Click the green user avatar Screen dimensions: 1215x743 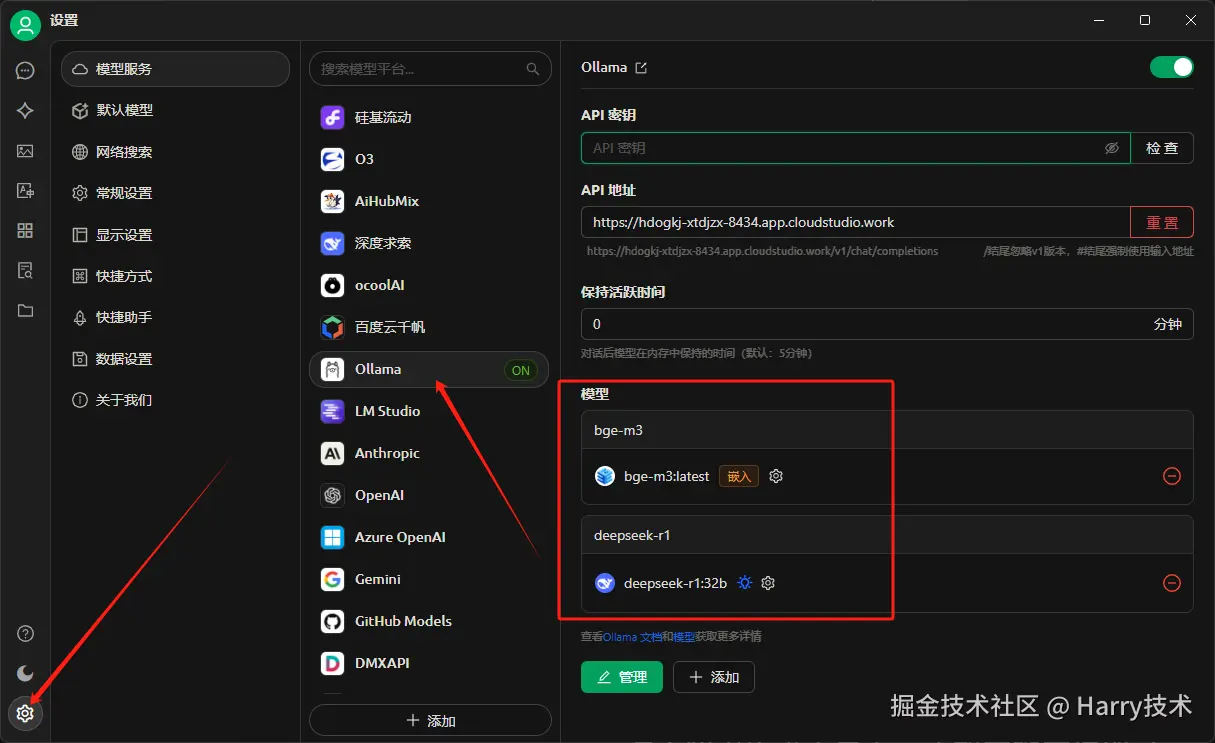tap(25, 25)
